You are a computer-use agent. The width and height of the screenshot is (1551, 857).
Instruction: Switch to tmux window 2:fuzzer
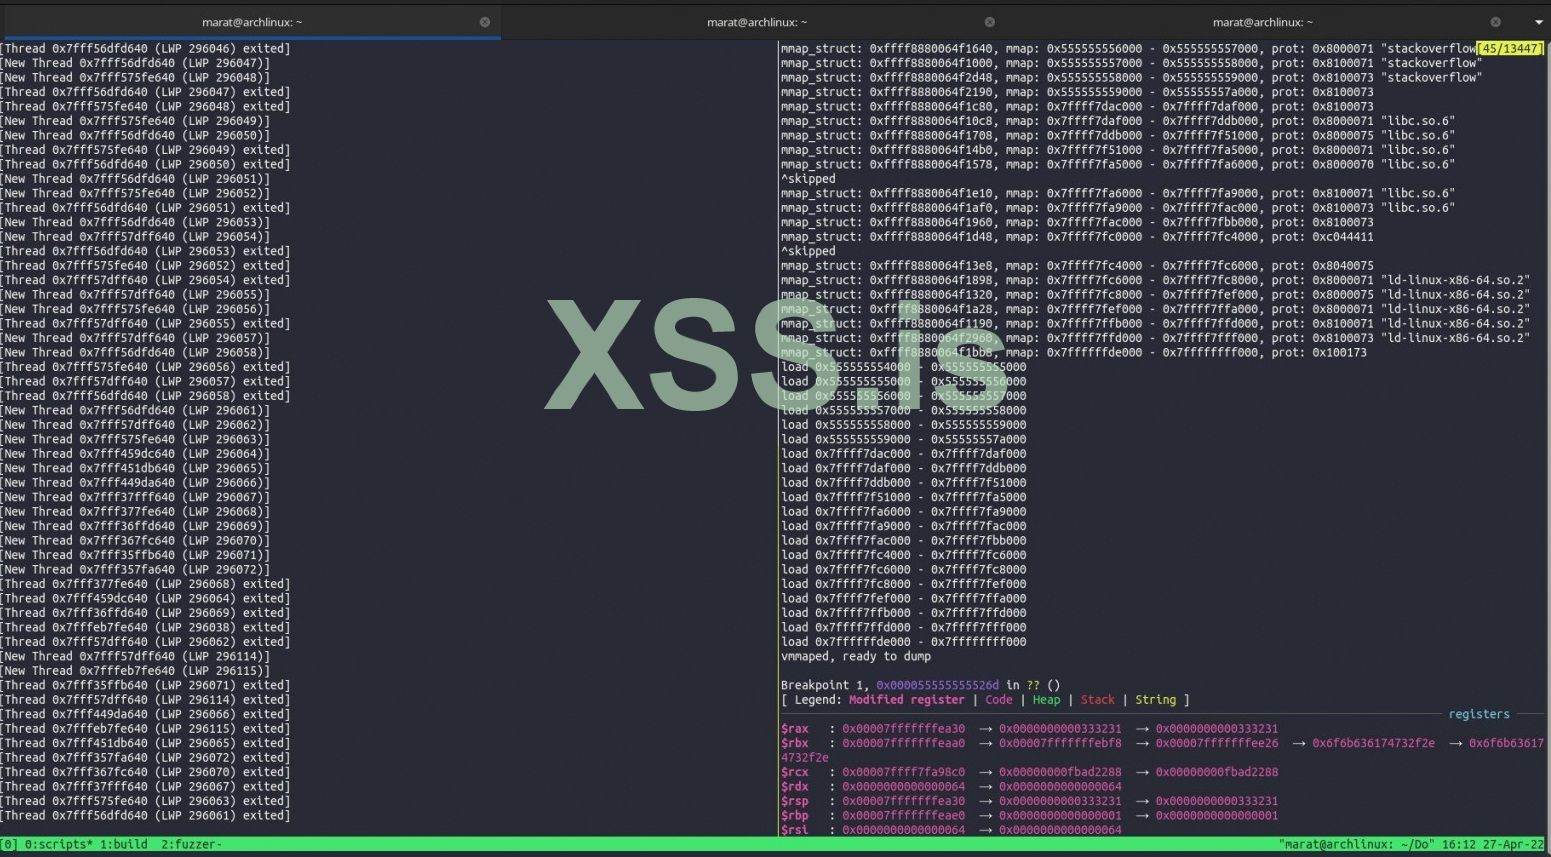click(192, 845)
